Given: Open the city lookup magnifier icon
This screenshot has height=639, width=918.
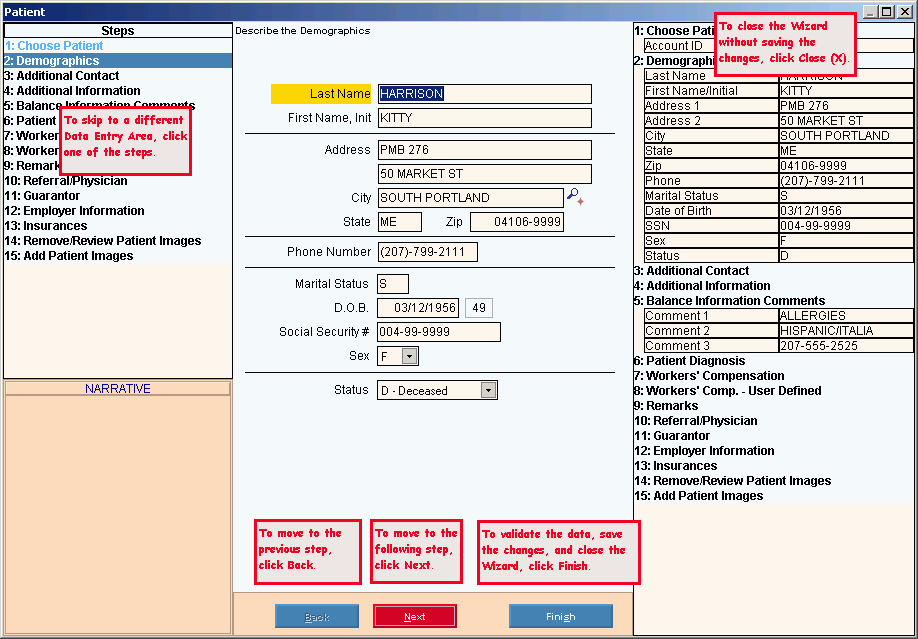Looking at the screenshot, I should pos(575,197).
